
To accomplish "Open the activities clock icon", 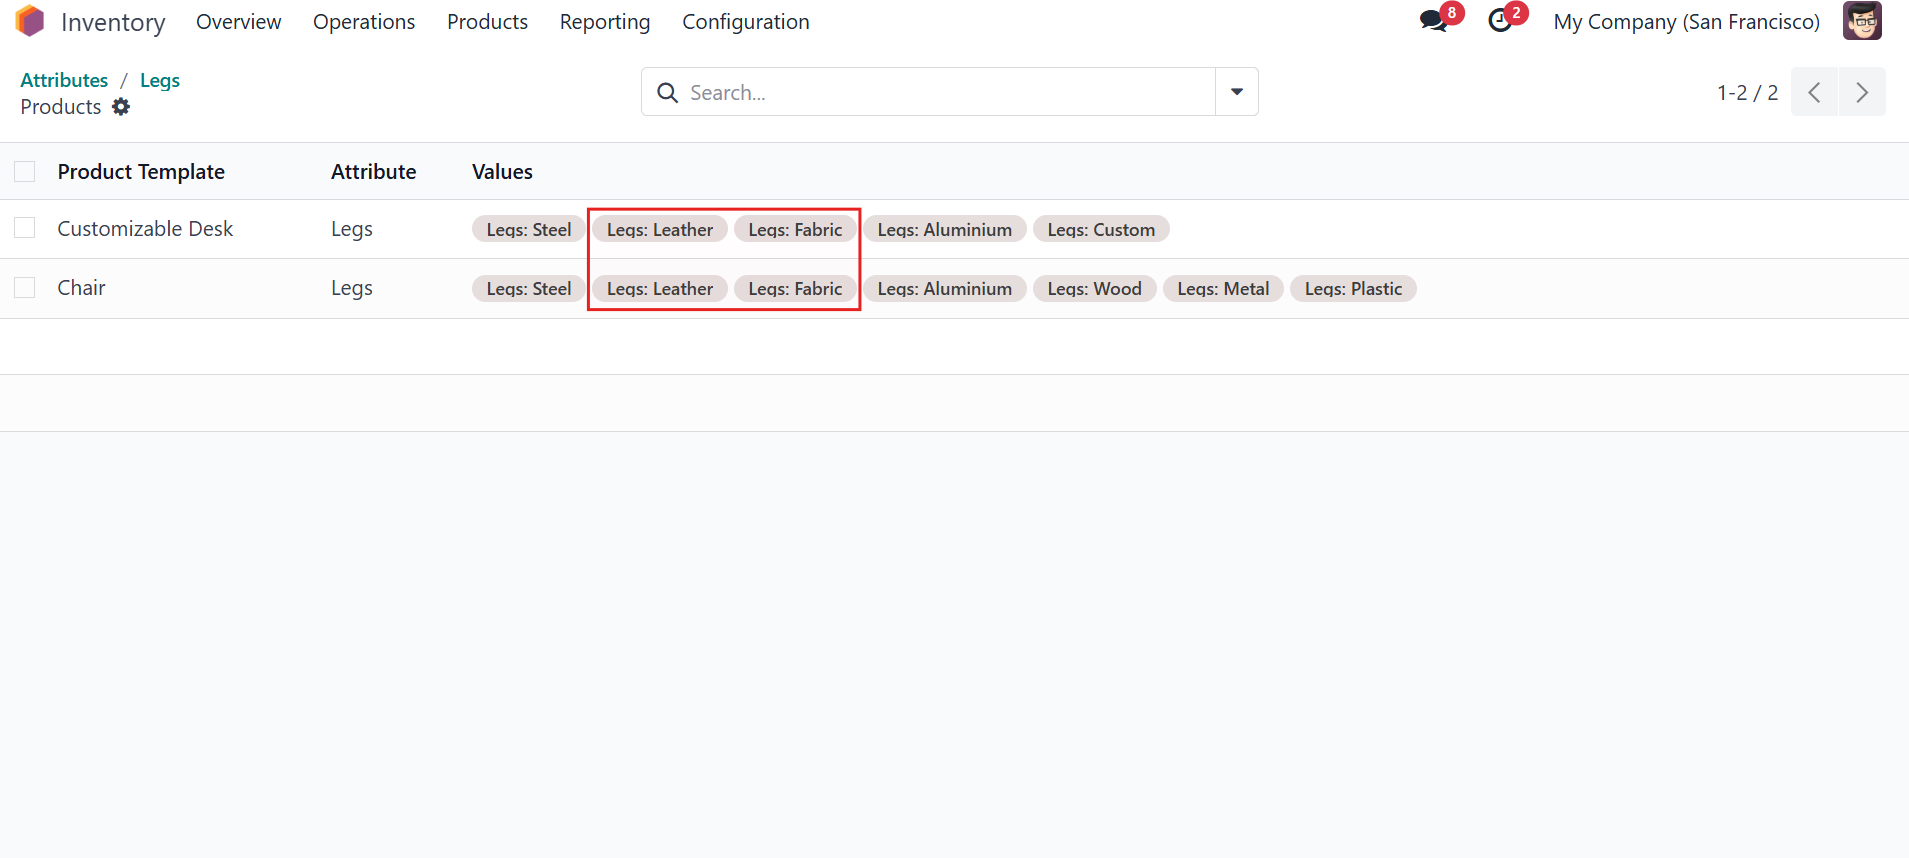I will click(1500, 21).
